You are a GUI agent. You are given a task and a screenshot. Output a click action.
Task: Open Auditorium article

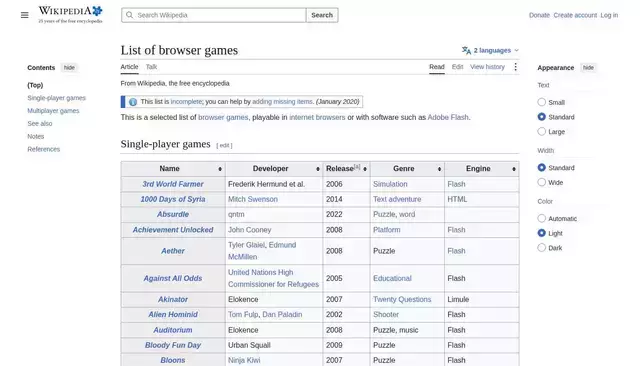click(173, 330)
